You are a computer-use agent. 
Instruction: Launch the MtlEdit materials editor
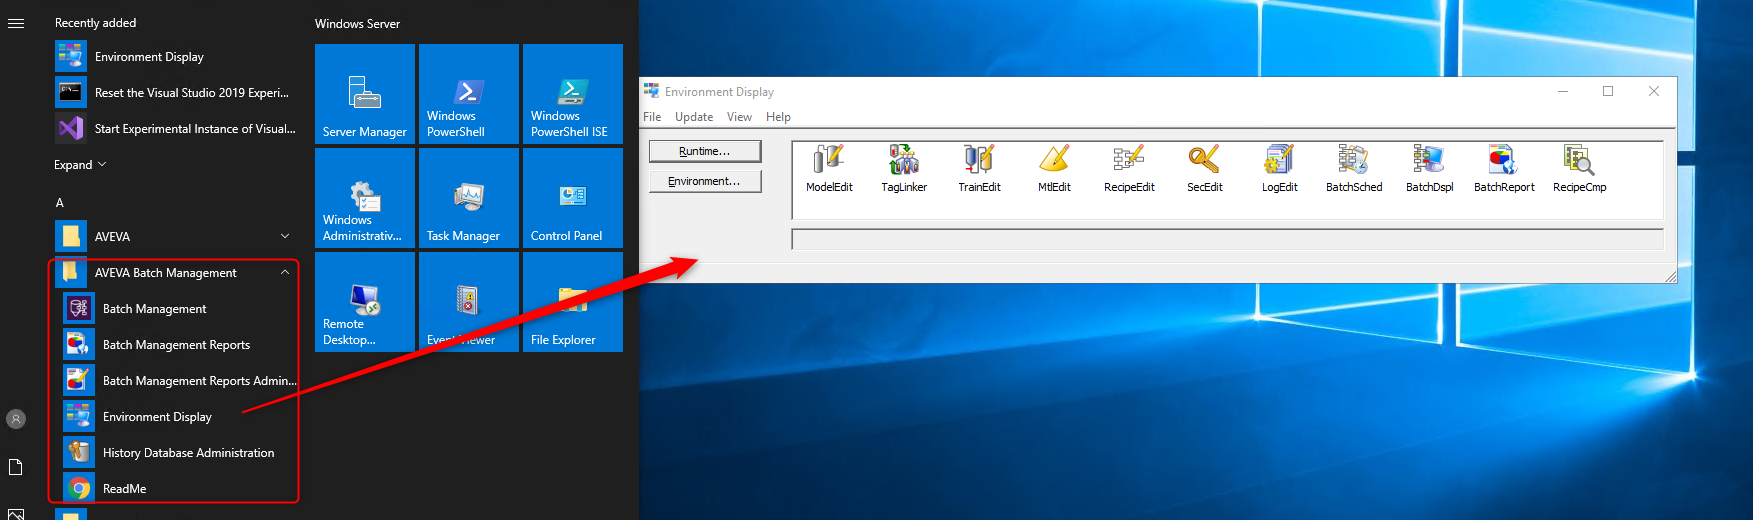1054,168
